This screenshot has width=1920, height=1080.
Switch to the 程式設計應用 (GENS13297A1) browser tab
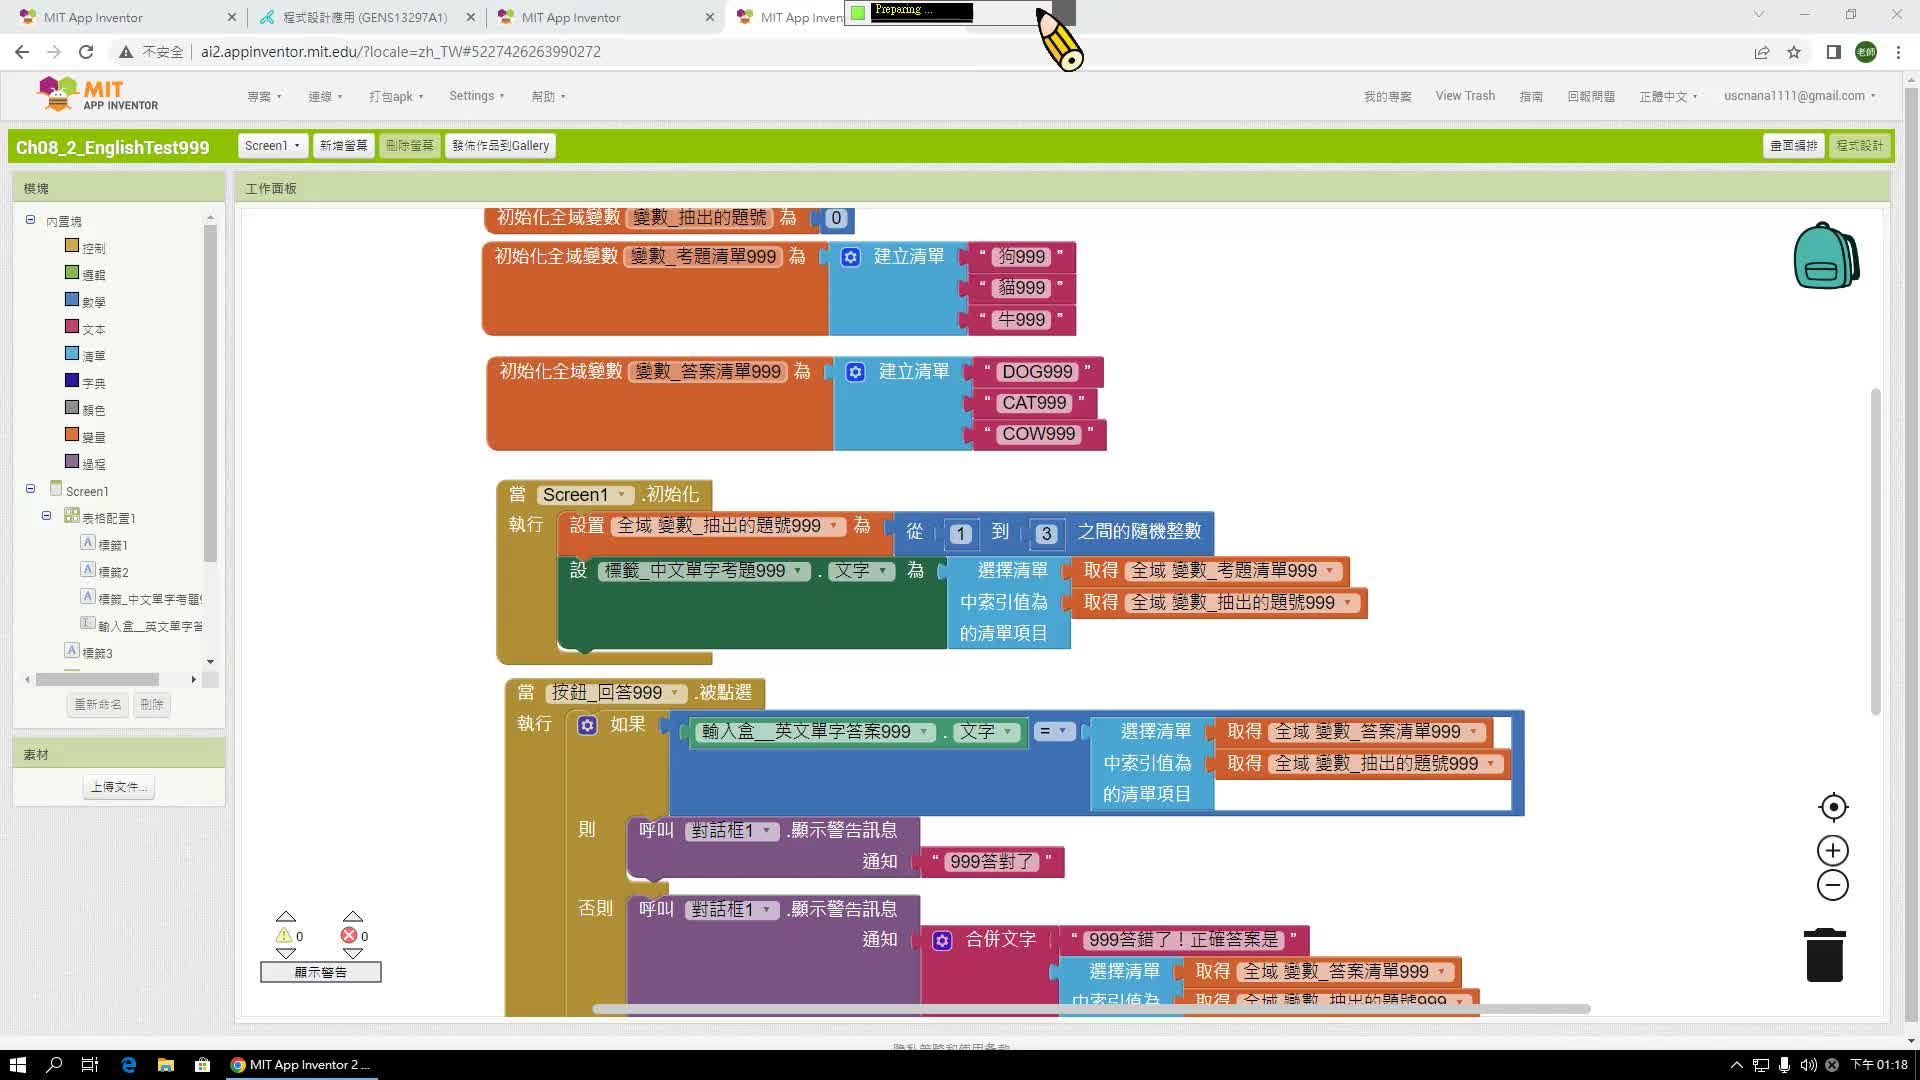pos(364,17)
